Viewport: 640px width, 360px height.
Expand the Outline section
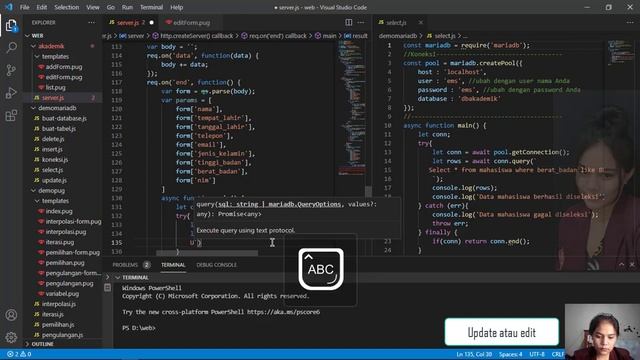(x=42, y=344)
